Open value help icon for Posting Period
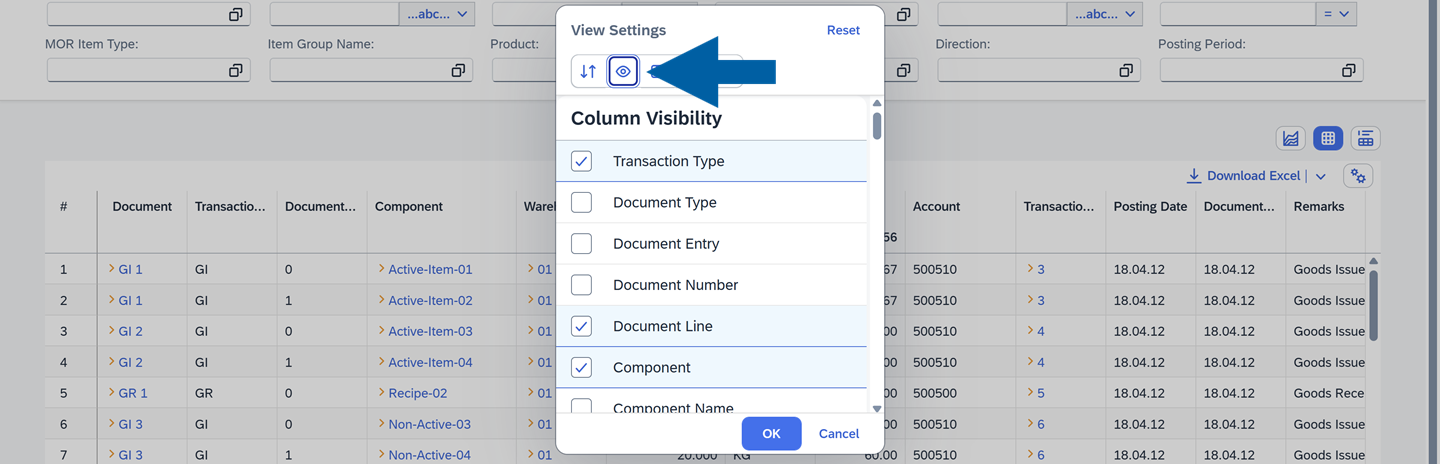Screen dimensions: 1440x464 coord(1348,70)
